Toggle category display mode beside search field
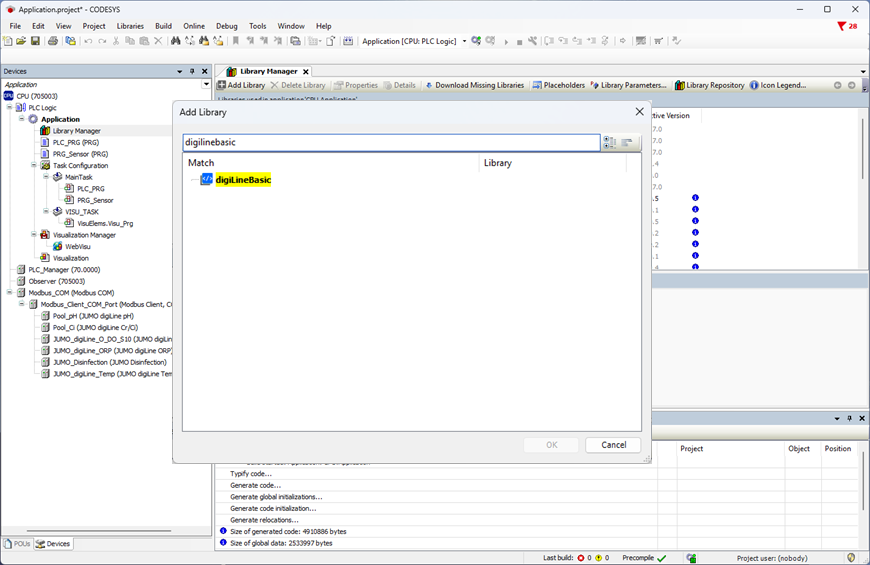 609,143
